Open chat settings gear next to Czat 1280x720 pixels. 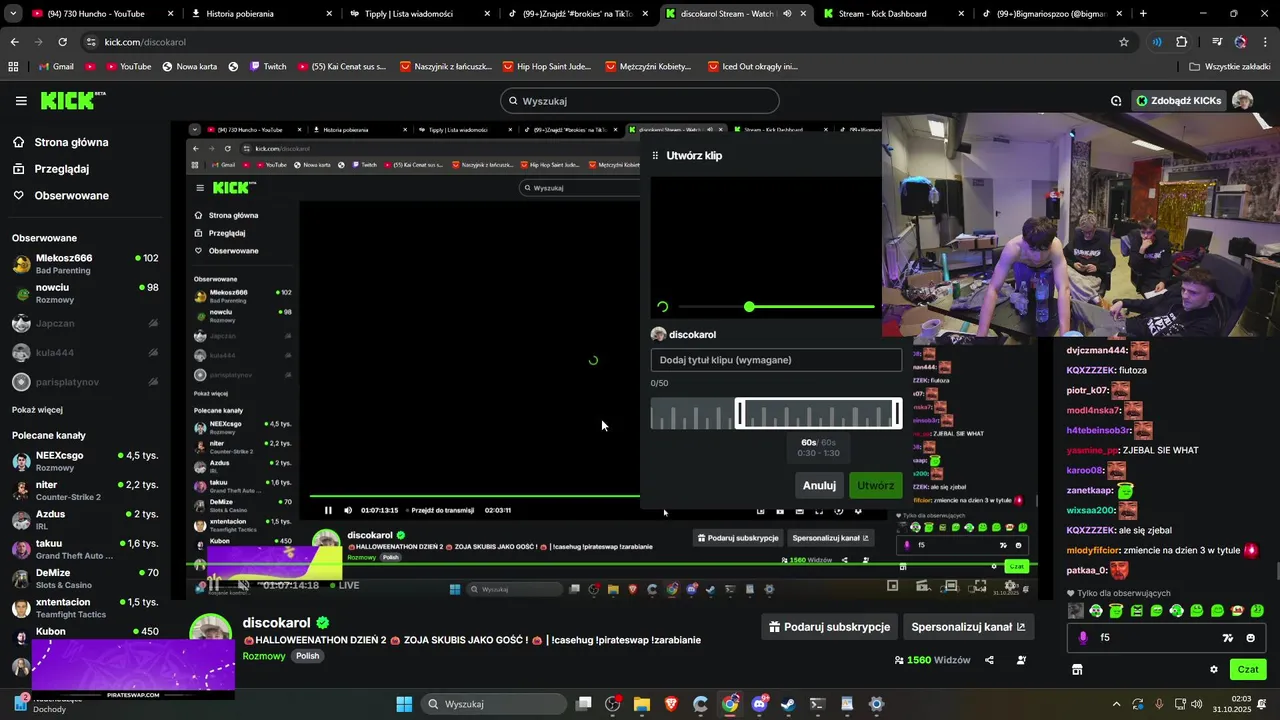[1214, 669]
